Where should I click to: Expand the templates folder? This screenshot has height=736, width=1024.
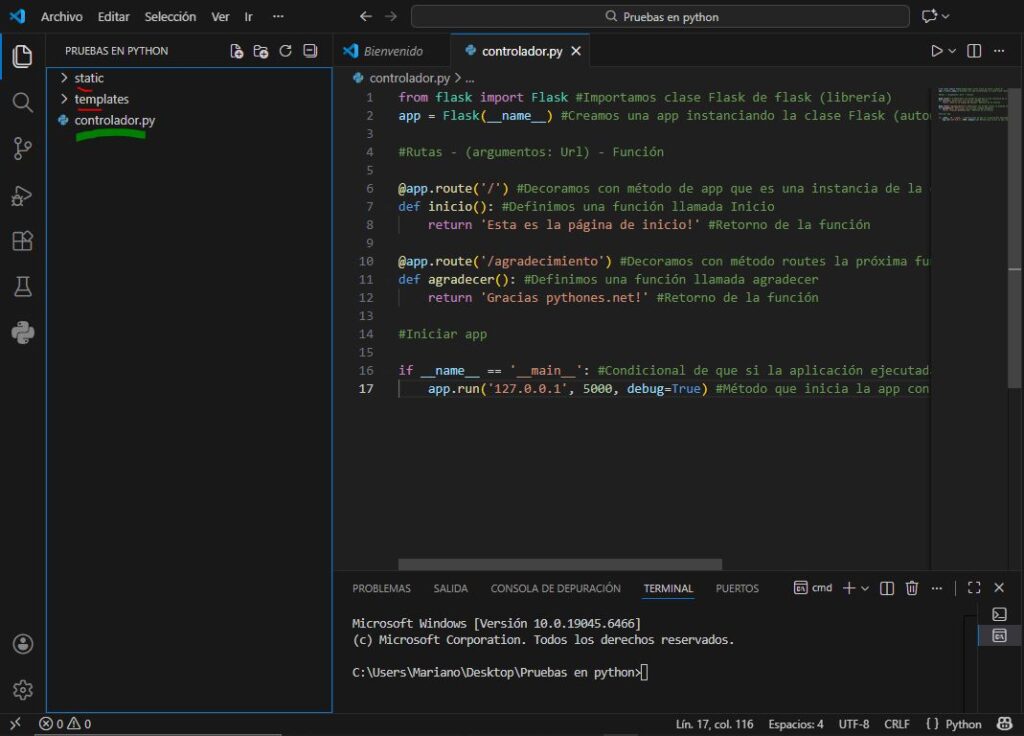[101, 99]
